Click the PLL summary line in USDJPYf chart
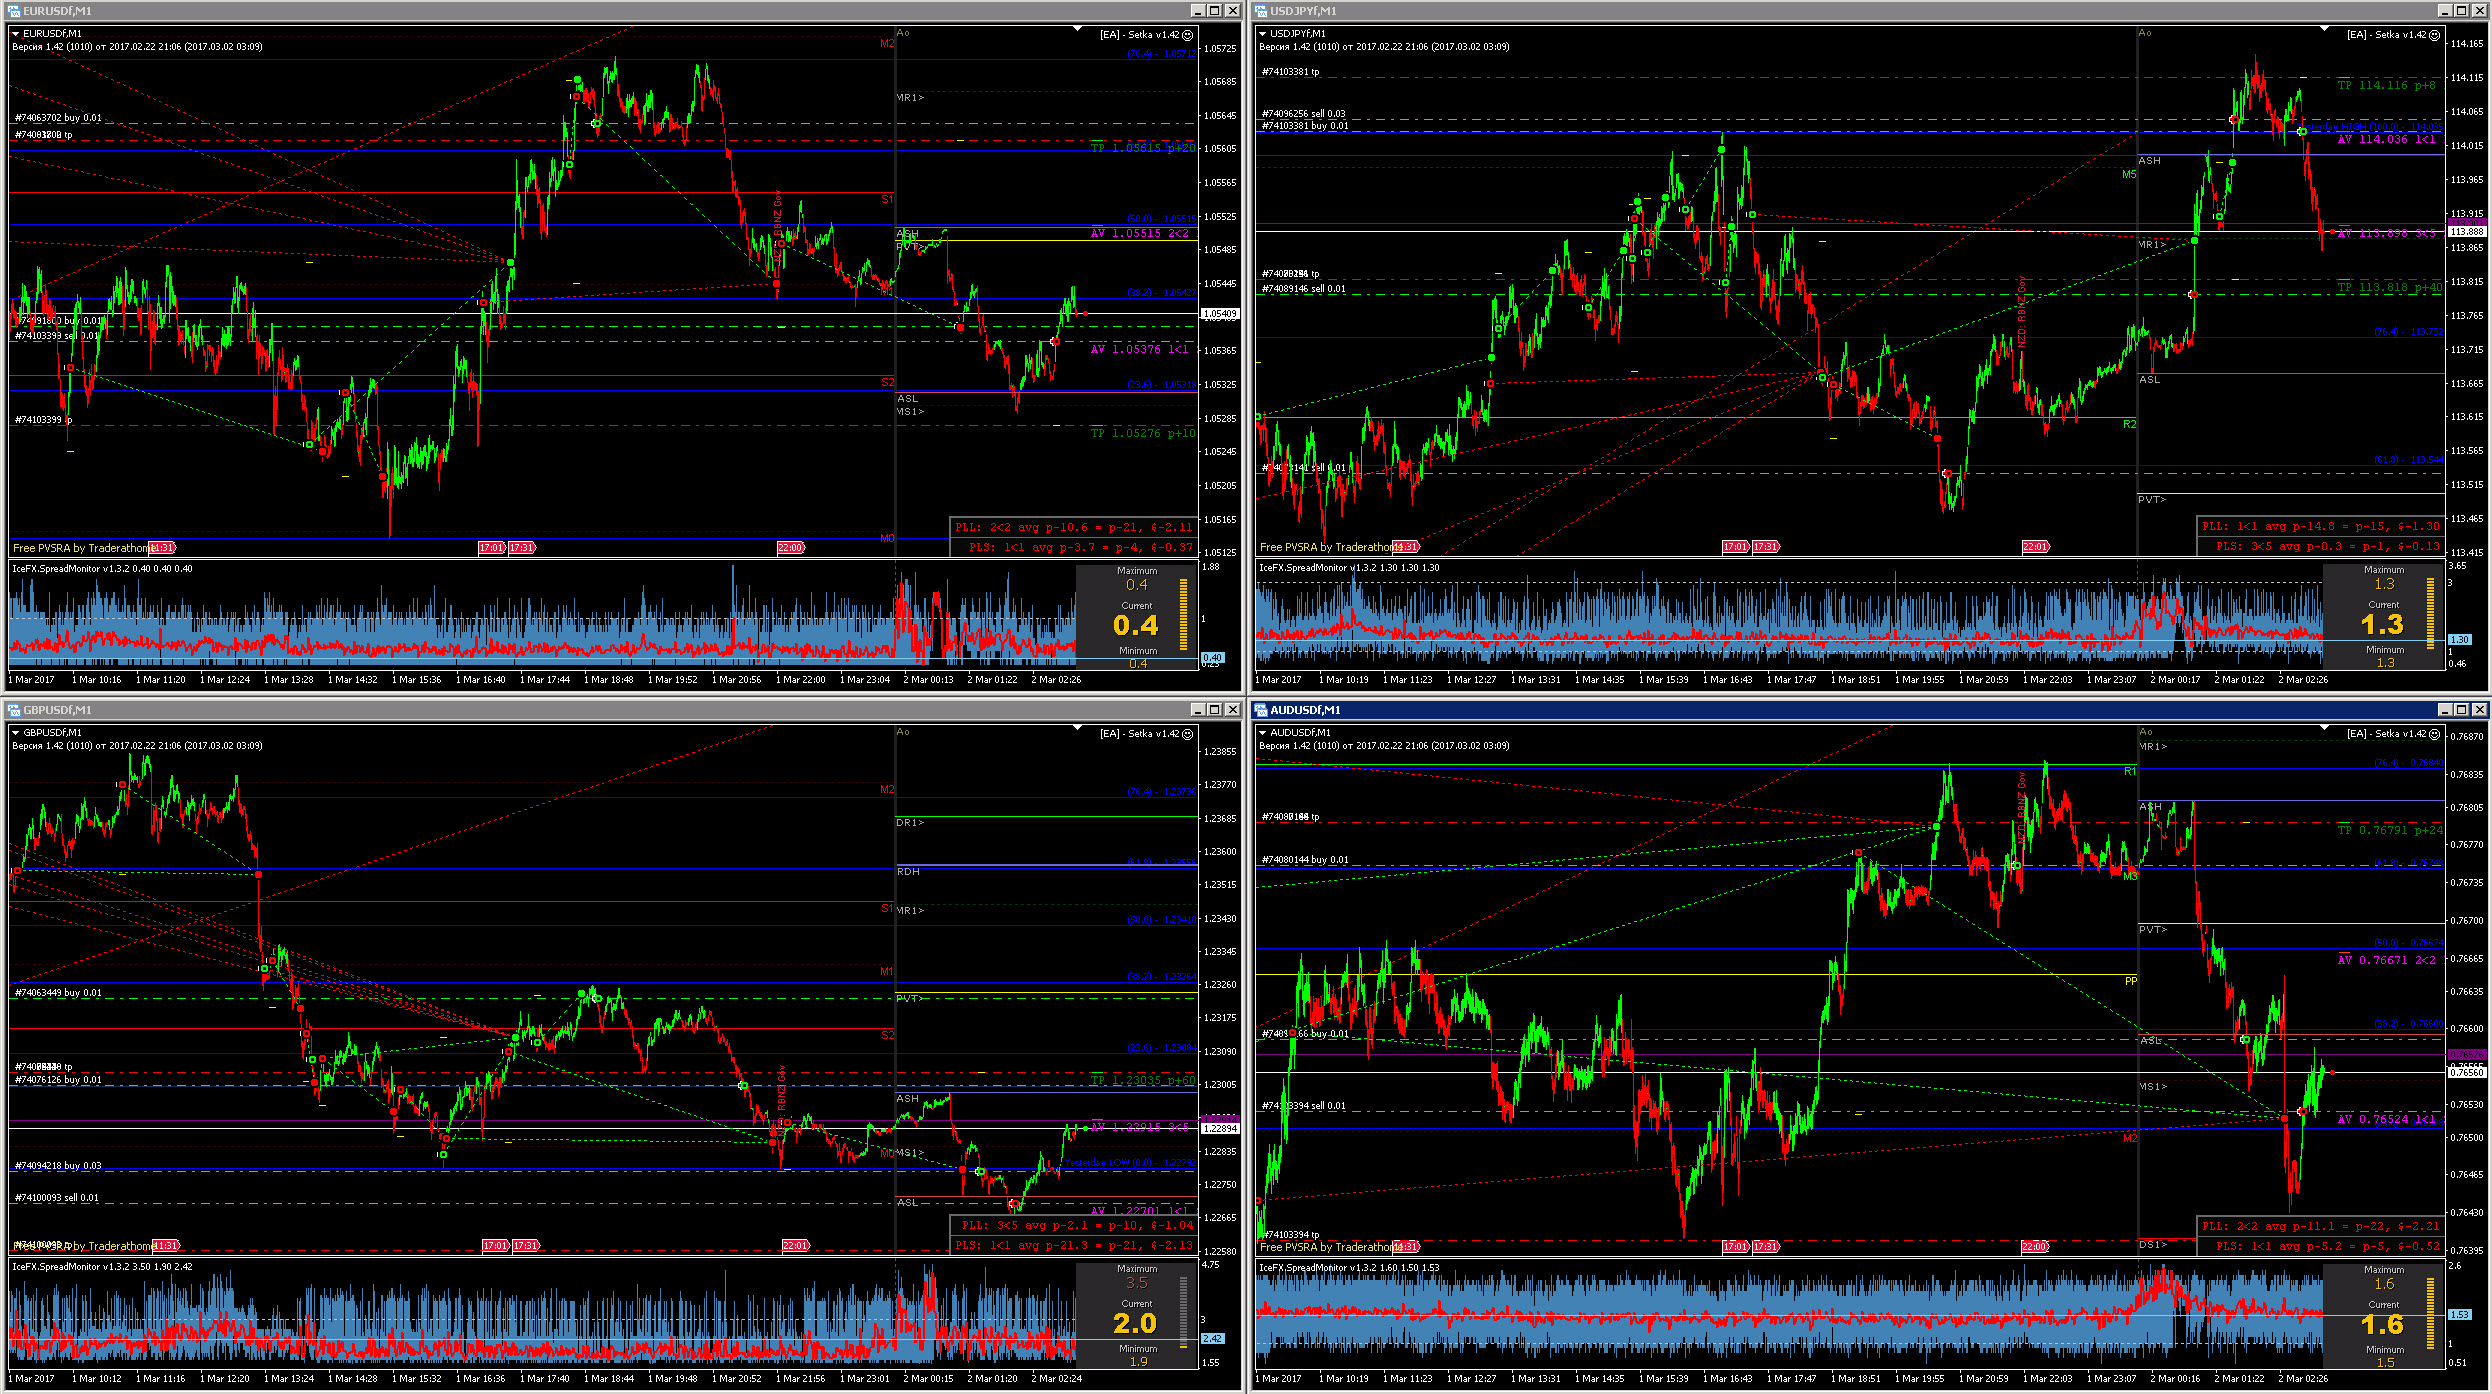The image size is (2492, 1394). [2321, 526]
